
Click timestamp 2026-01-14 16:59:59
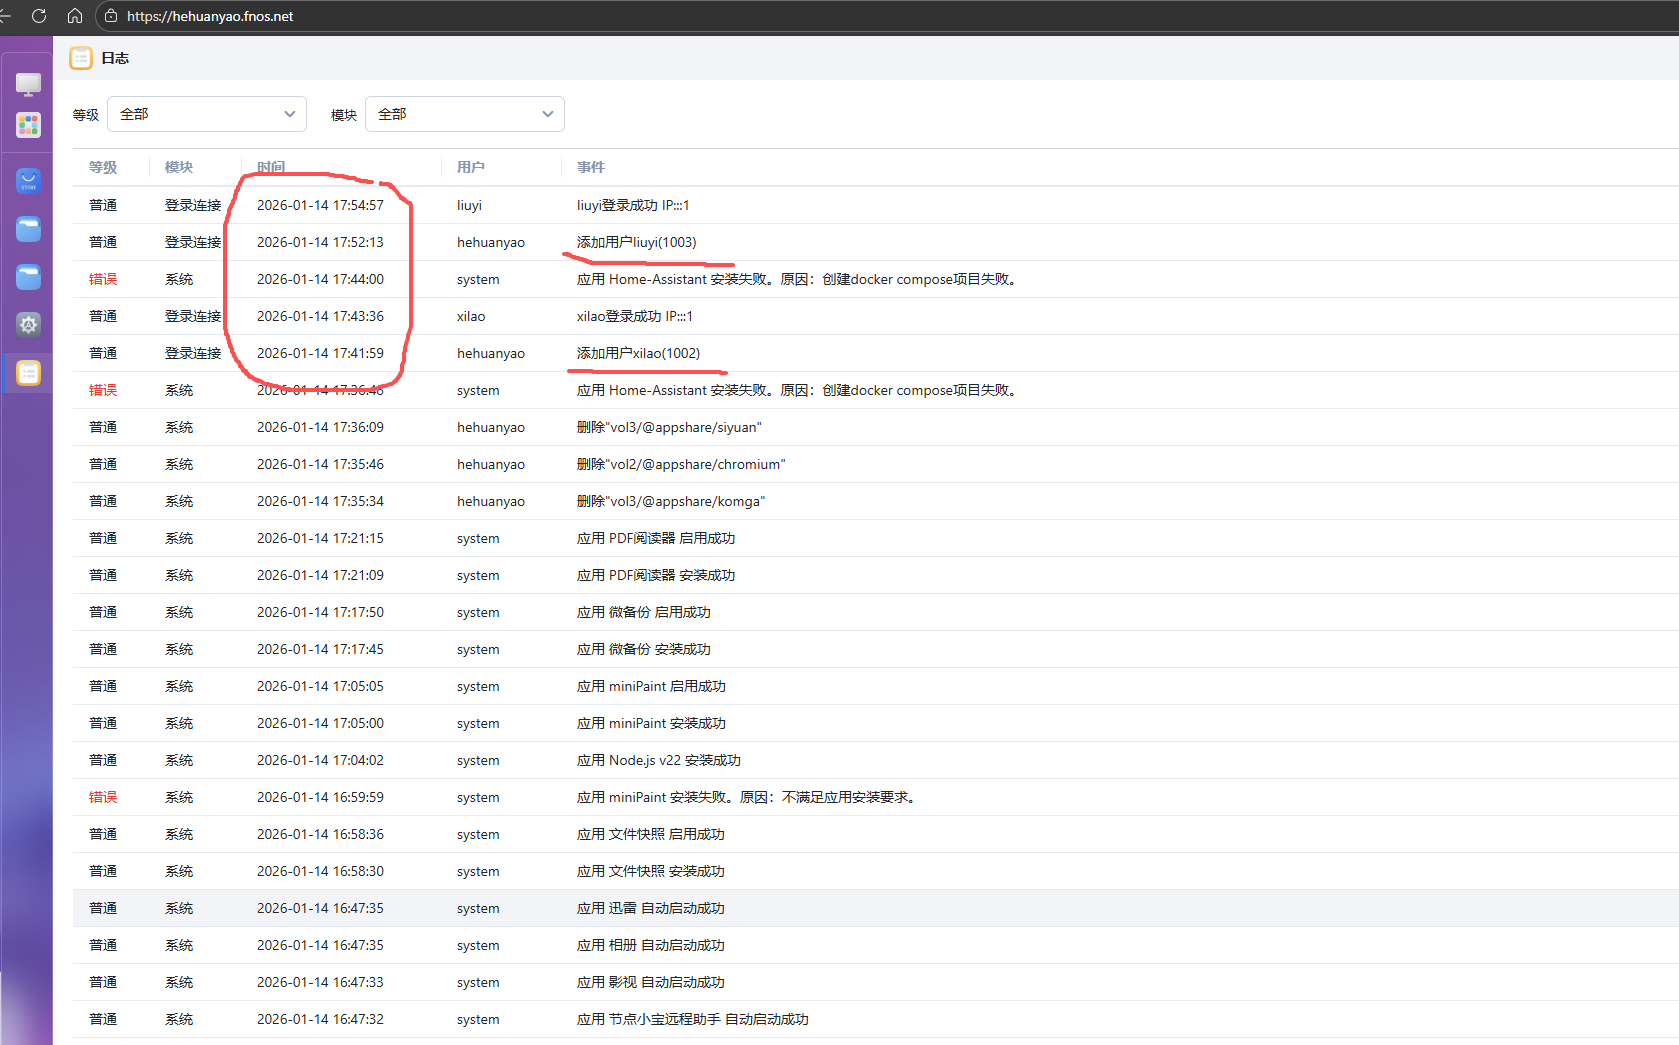[x=320, y=797]
